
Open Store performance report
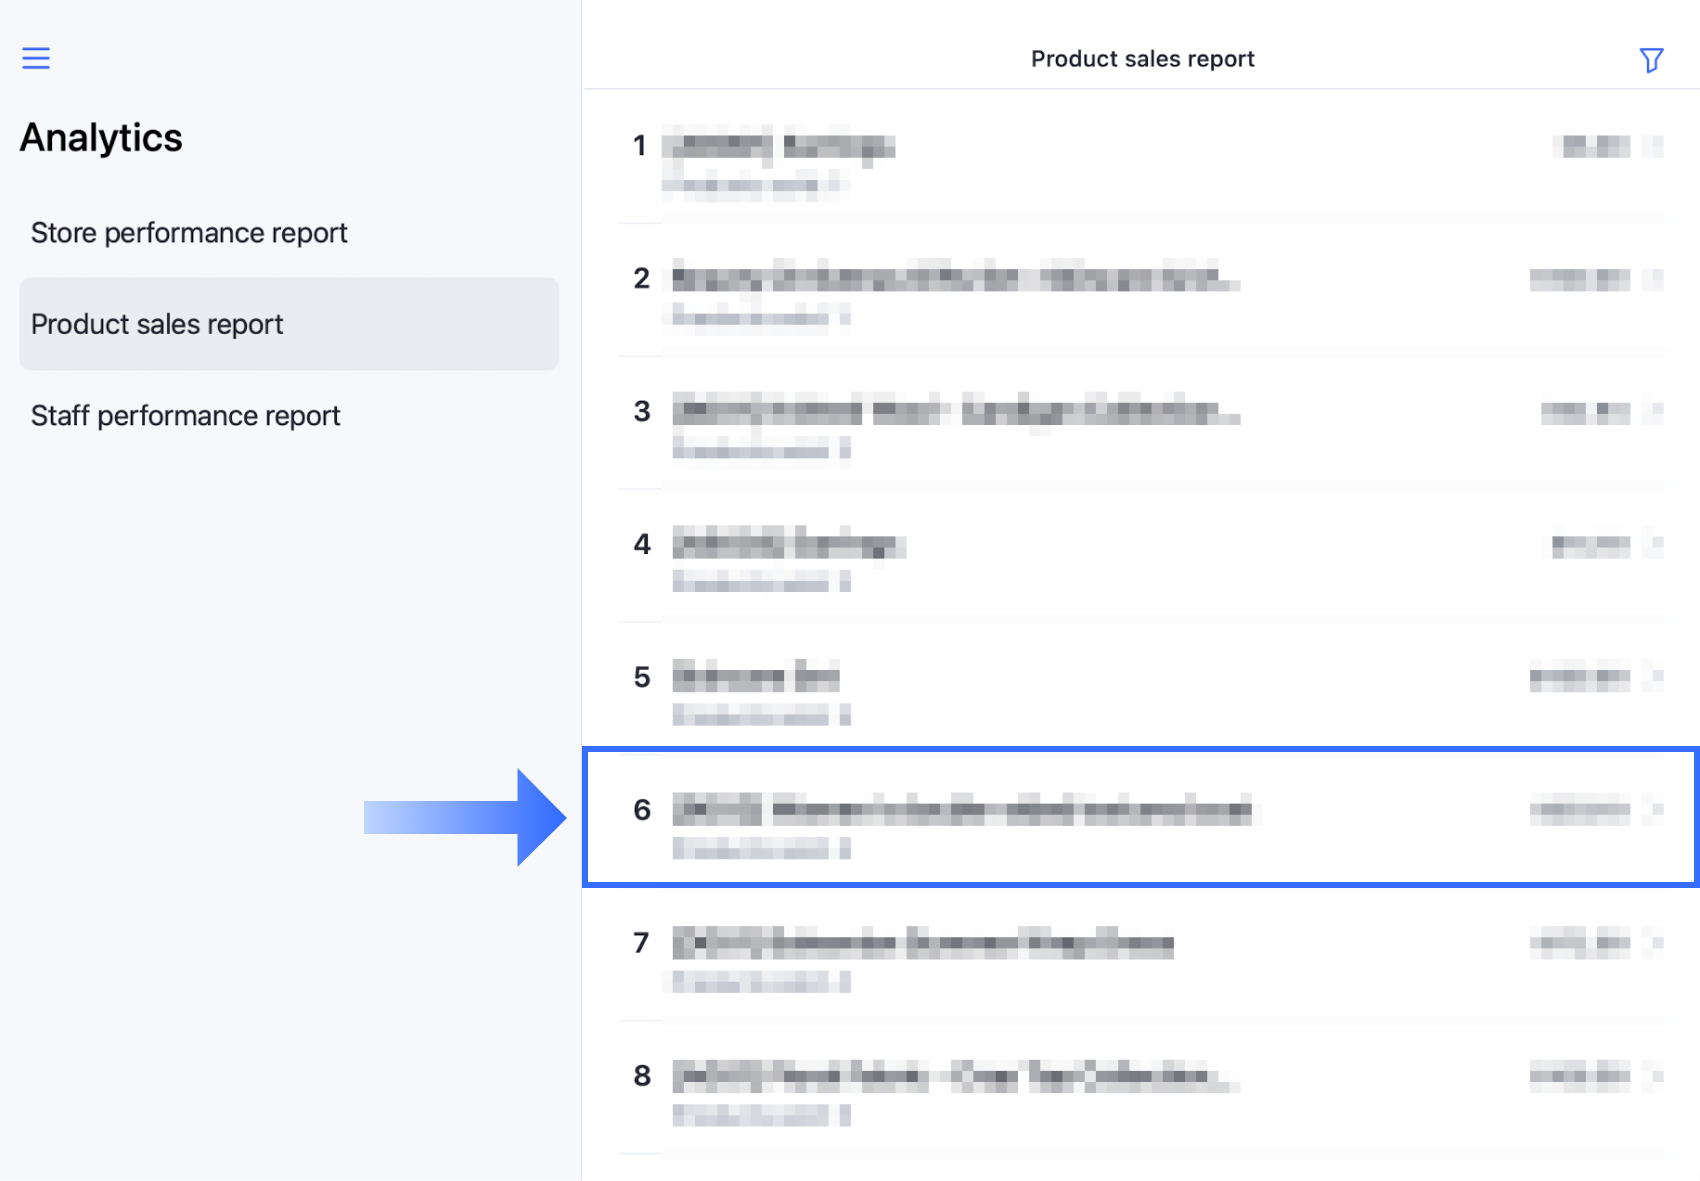(189, 233)
